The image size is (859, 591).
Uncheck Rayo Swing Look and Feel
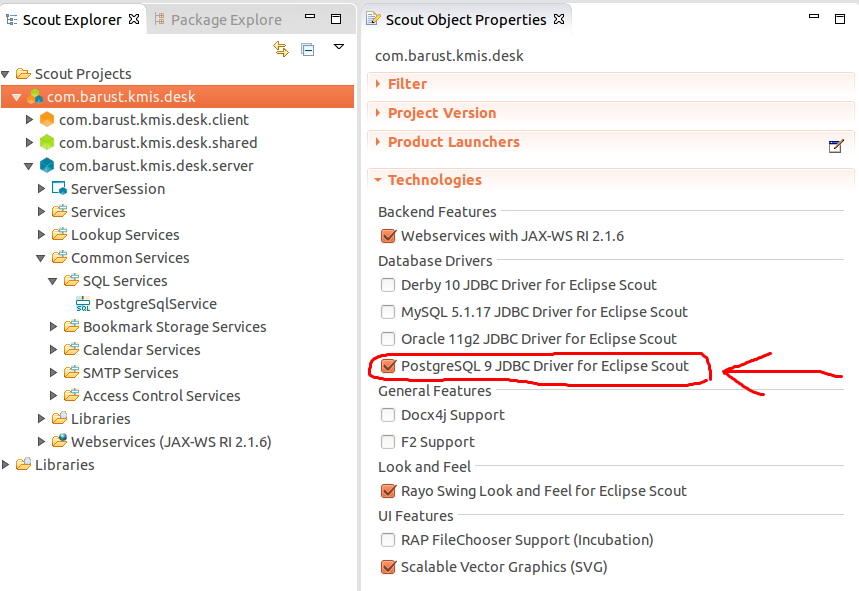click(x=388, y=491)
